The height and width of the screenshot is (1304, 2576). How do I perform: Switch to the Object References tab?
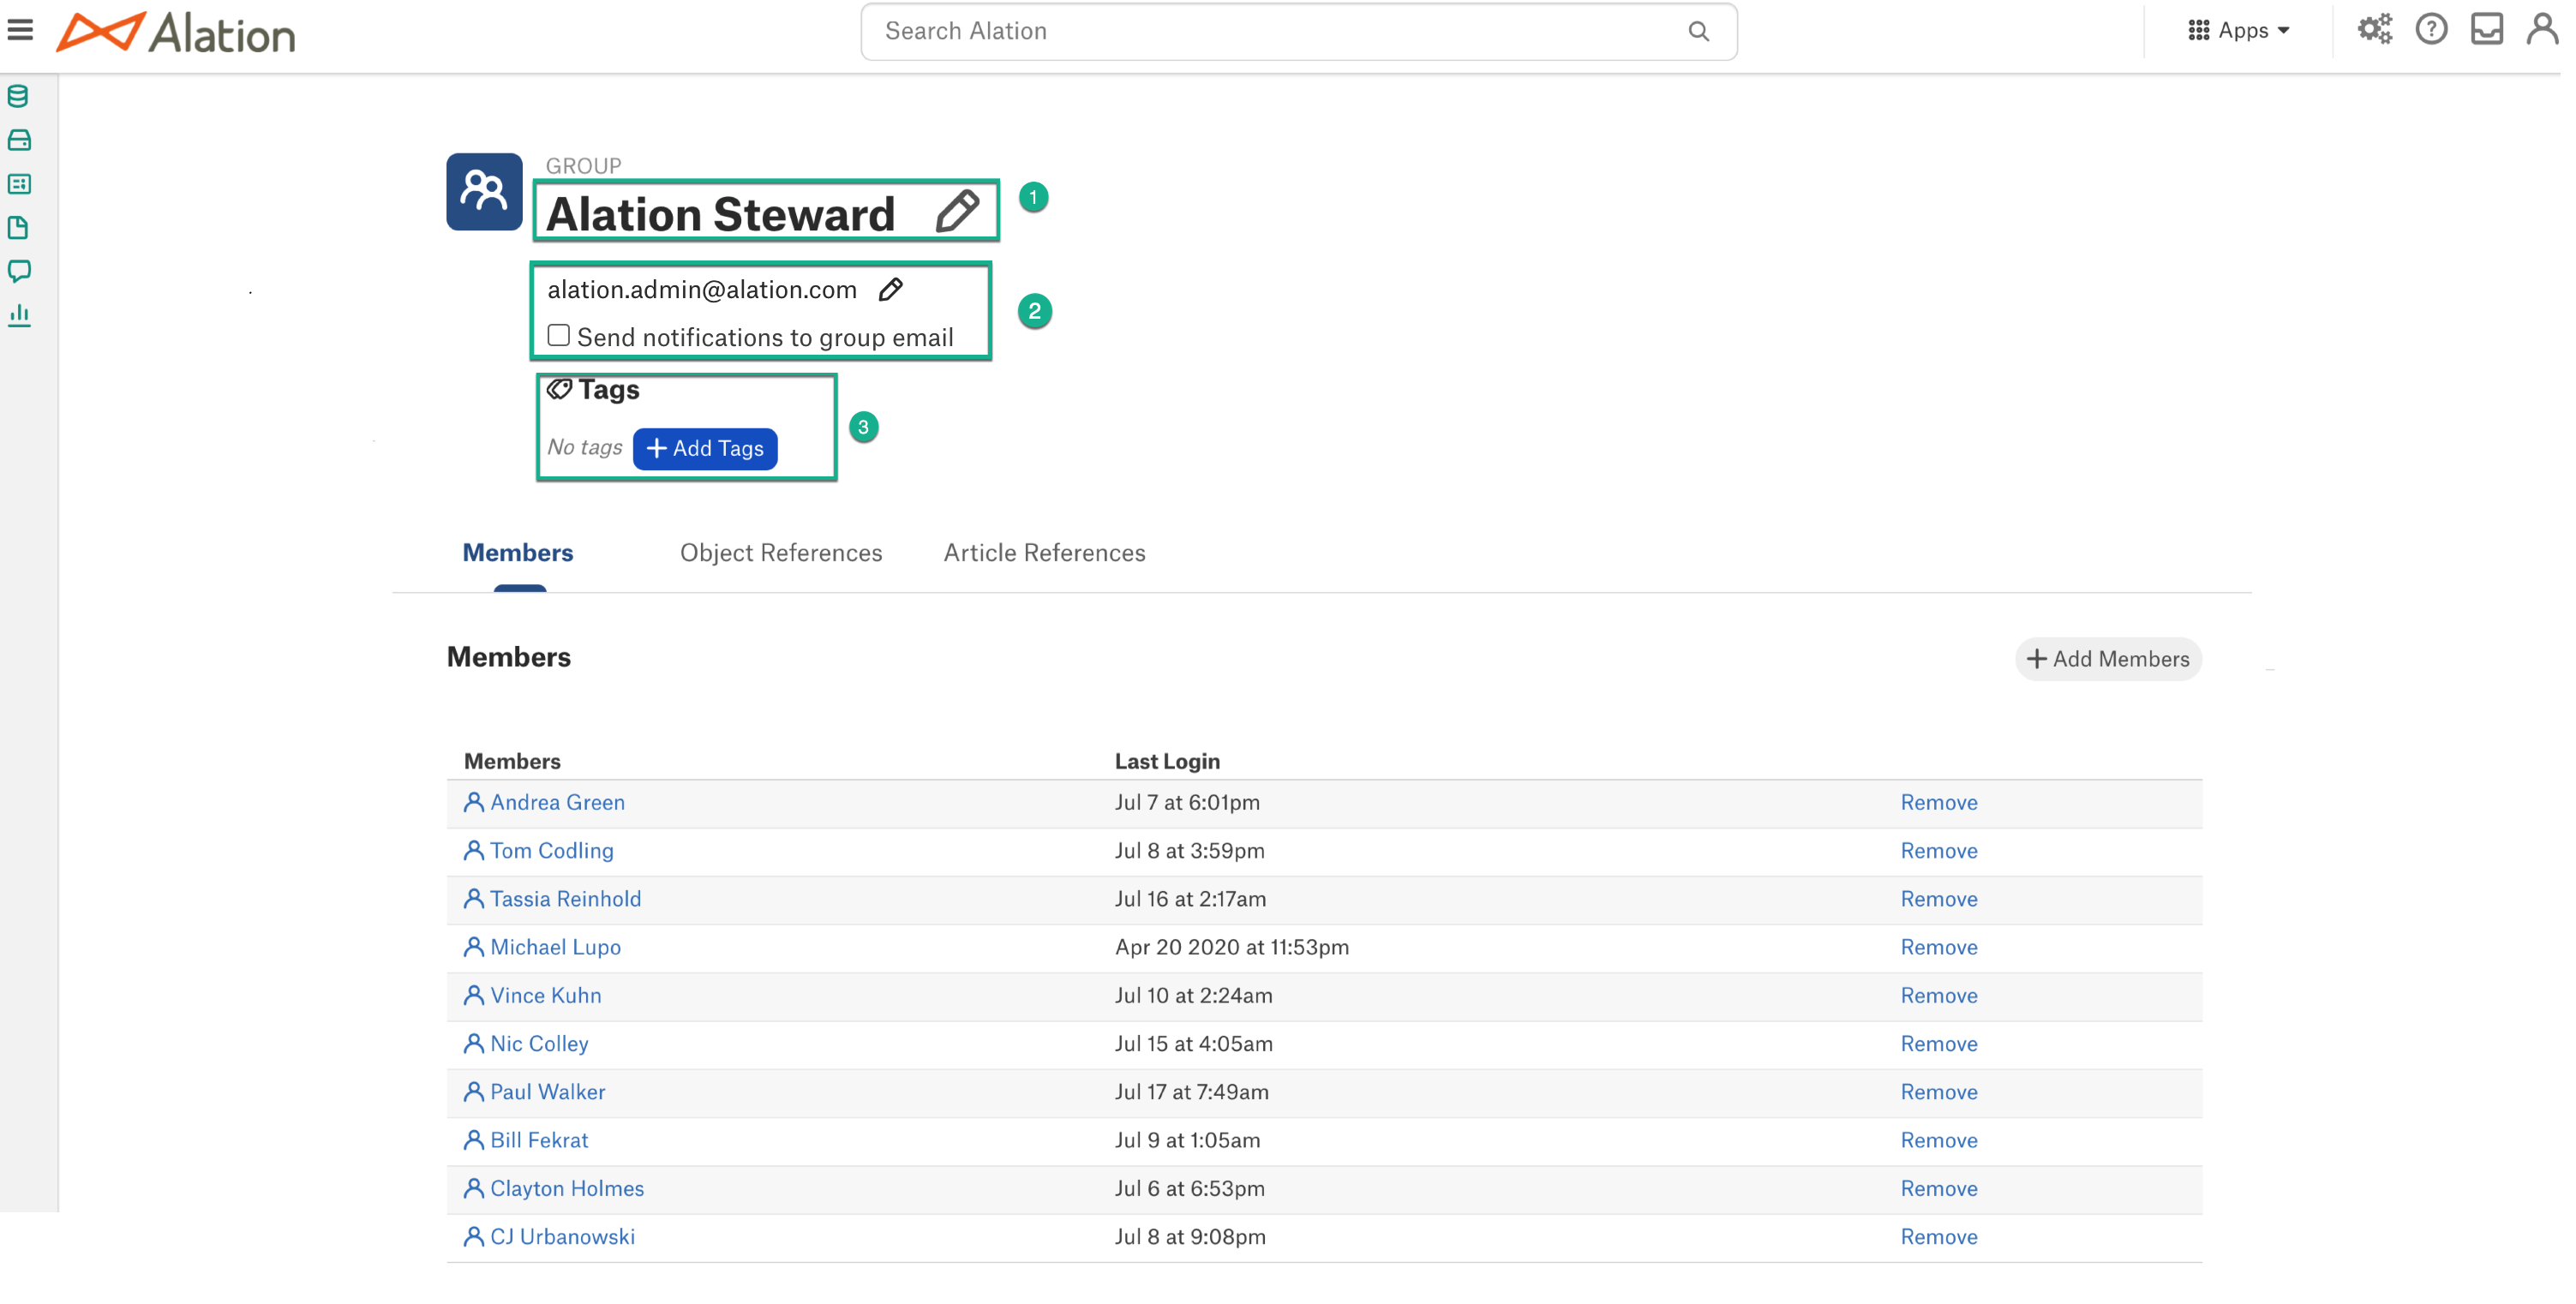click(x=780, y=553)
